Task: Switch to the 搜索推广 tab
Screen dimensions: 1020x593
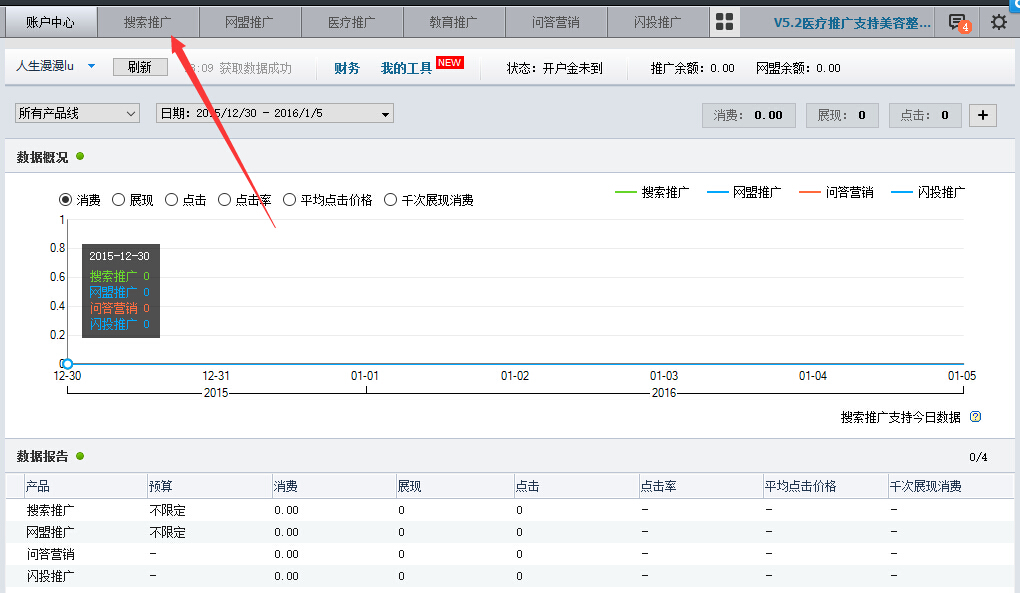Action: [x=148, y=22]
